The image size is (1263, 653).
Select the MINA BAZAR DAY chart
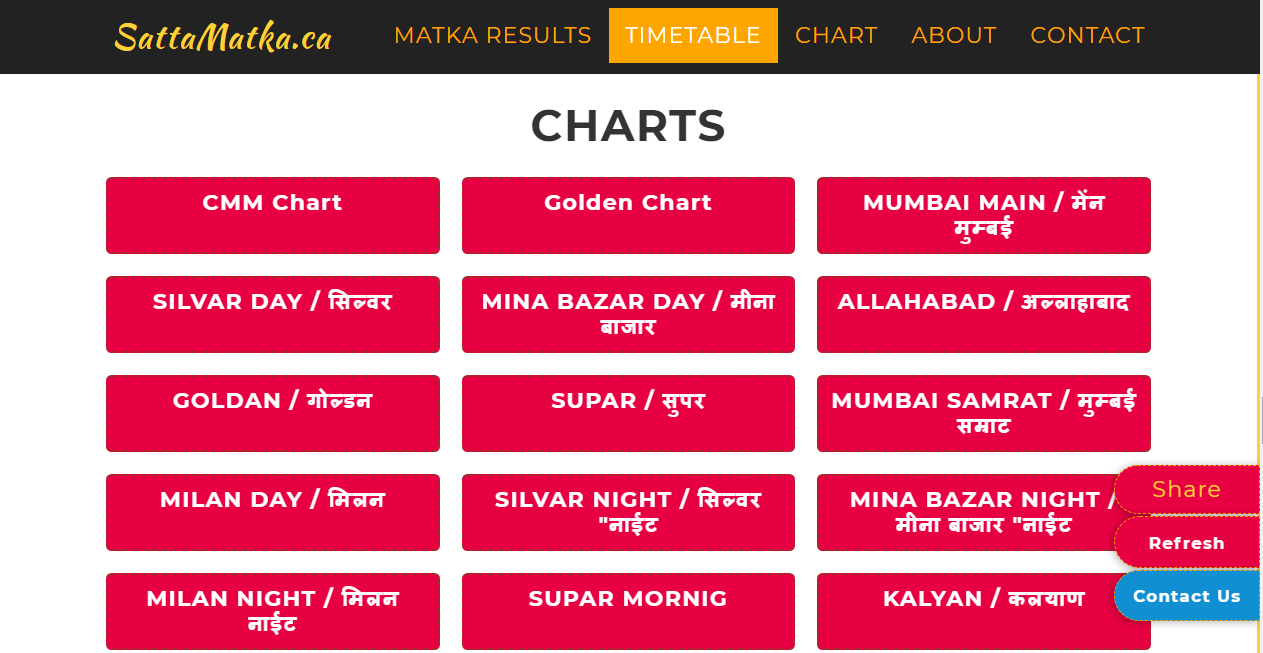coord(628,314)
